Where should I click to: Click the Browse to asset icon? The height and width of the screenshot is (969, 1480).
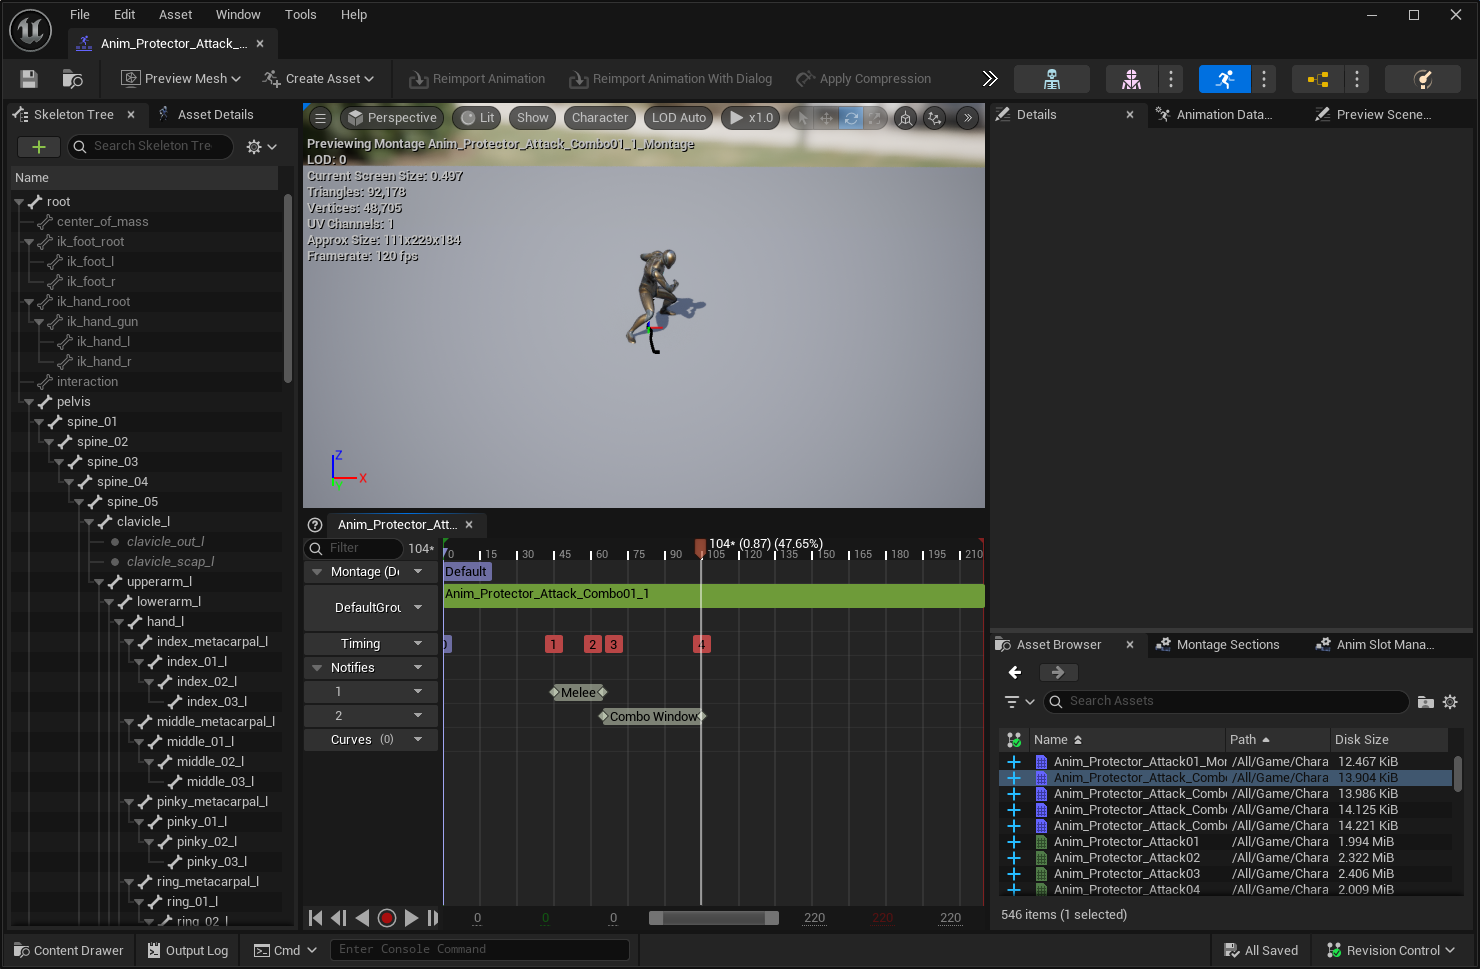tap(73, 79)
